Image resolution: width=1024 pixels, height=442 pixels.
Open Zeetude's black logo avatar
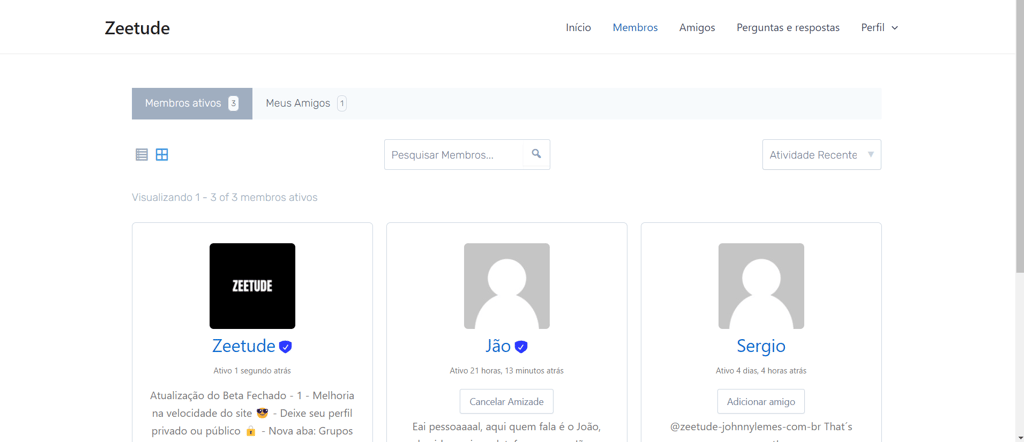[252, 286]
